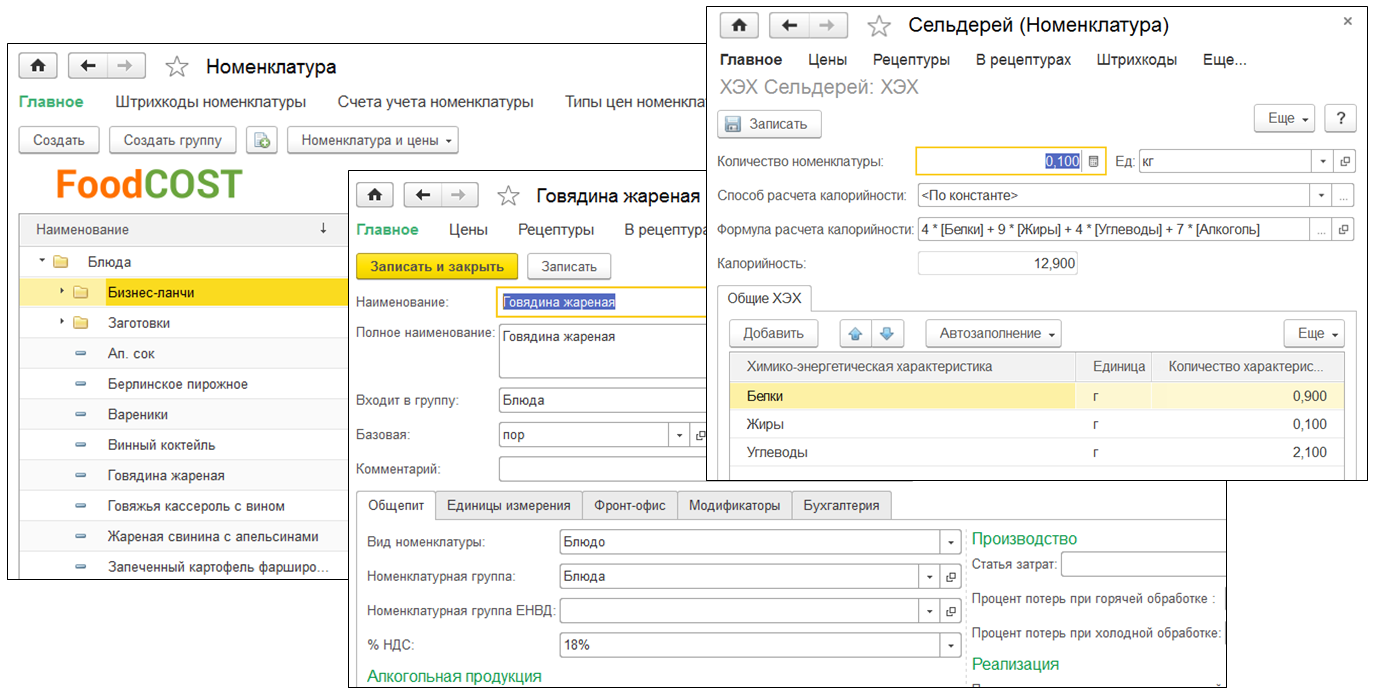Viewport: 1377px width, 692px height.
Task: Click the back arrow in Сельдерей window
Action: point(790,26)
